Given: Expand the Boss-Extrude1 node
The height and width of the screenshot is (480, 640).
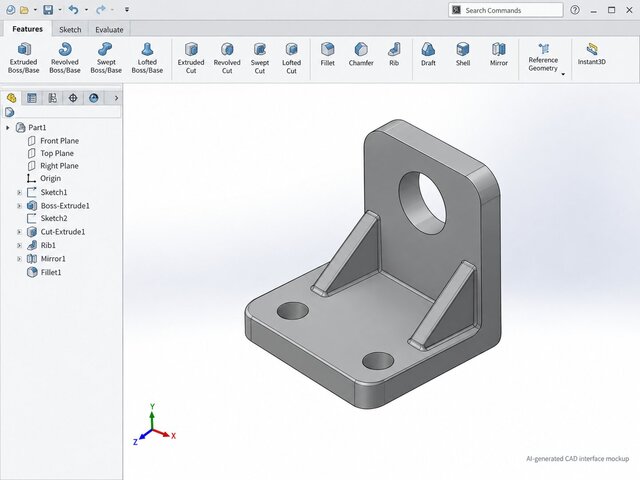Looking at the screenshot, I should [x=19, y=206].
